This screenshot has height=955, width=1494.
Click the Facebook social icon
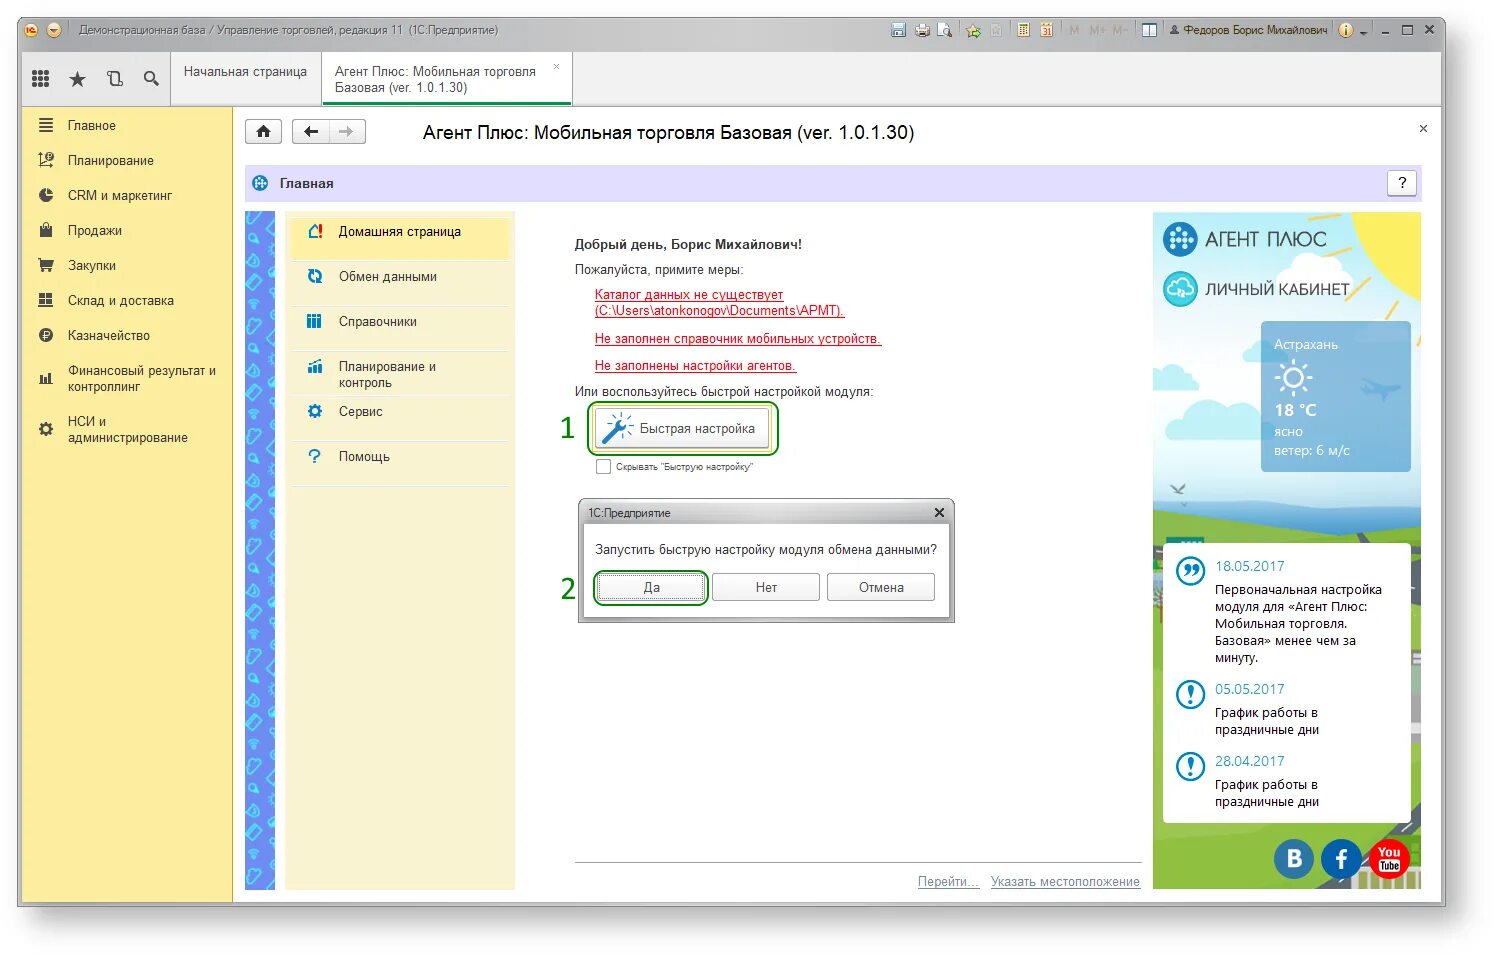tap(1341, 858)
